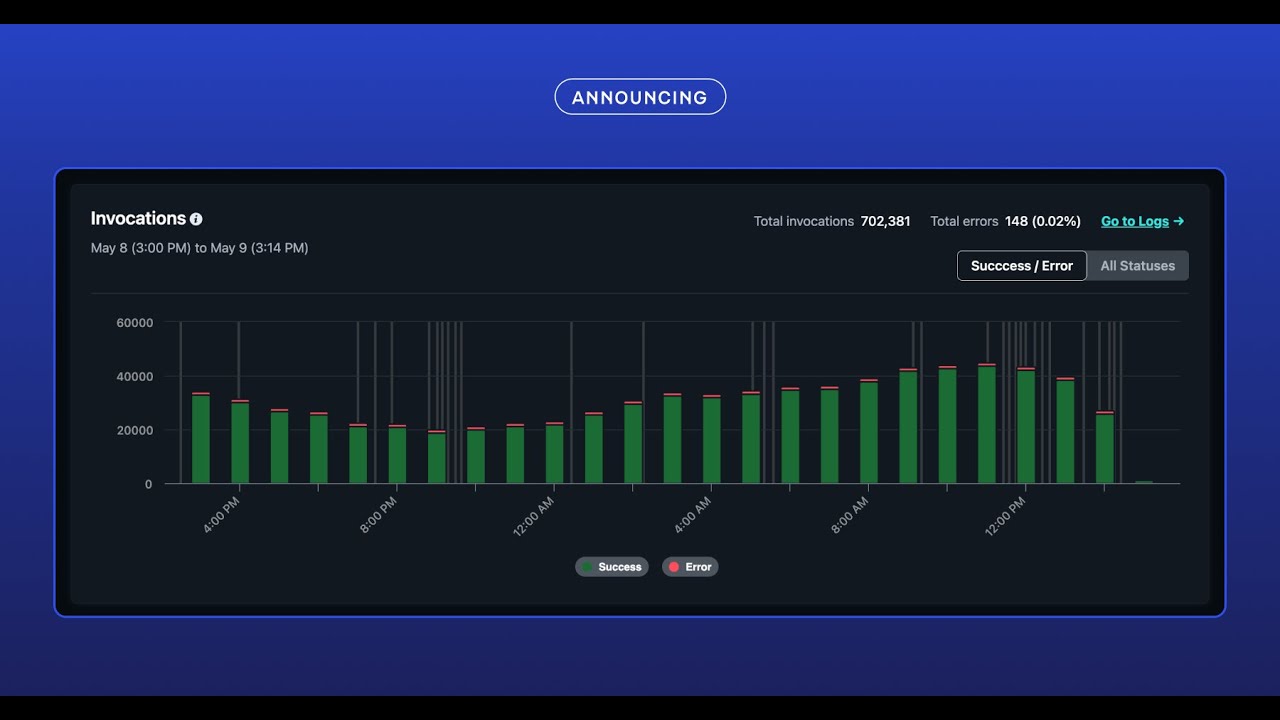1280x720 pixels.
Task: Switch to the Succcess / Error view
Action: (1021, 266)
